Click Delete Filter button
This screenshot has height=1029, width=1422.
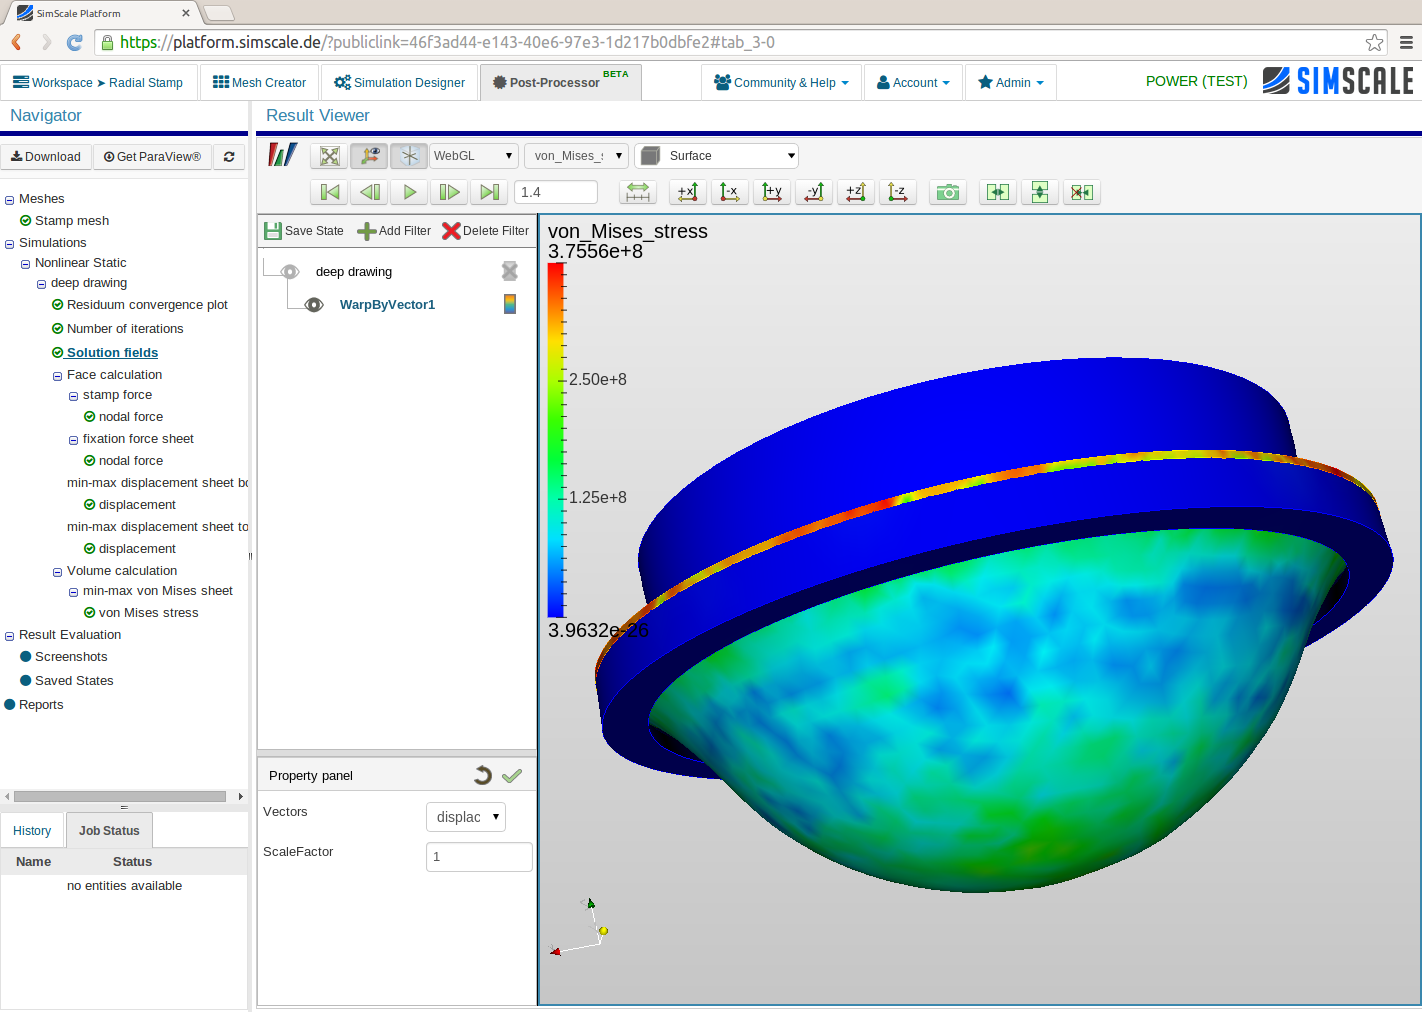coord(486,231)
